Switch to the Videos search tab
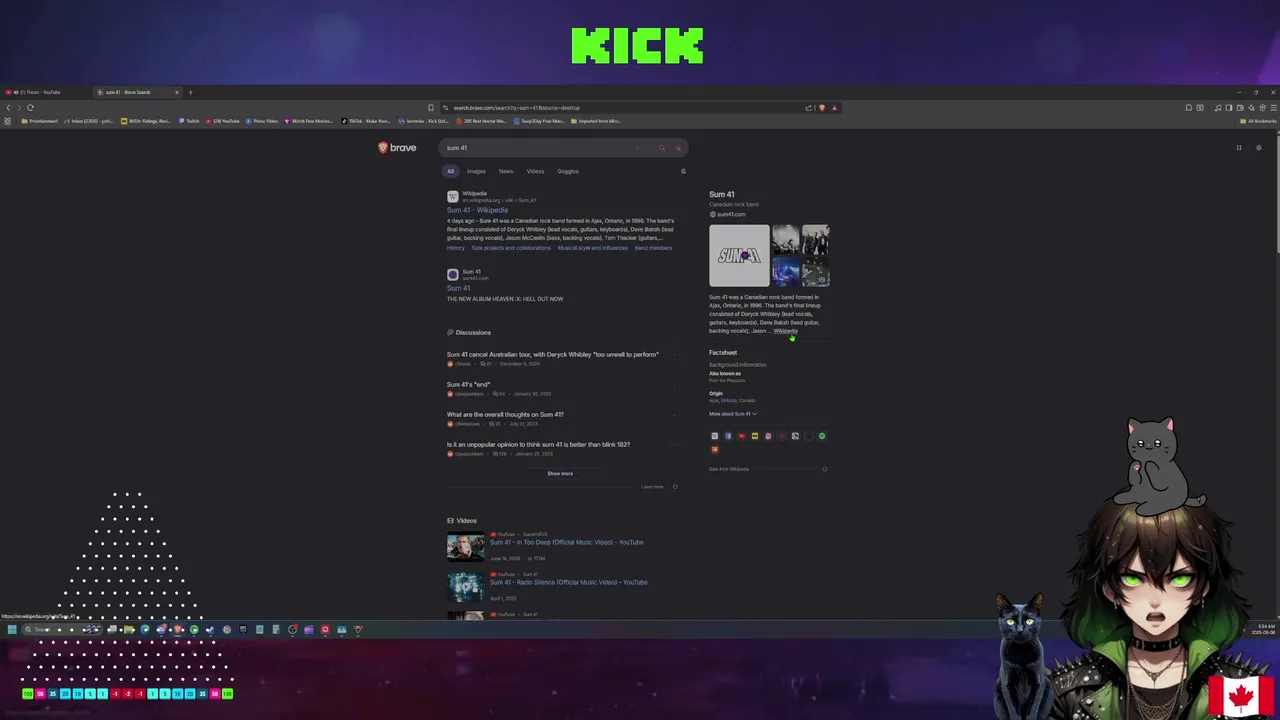 pyautogui.click(x=535, y=171)
